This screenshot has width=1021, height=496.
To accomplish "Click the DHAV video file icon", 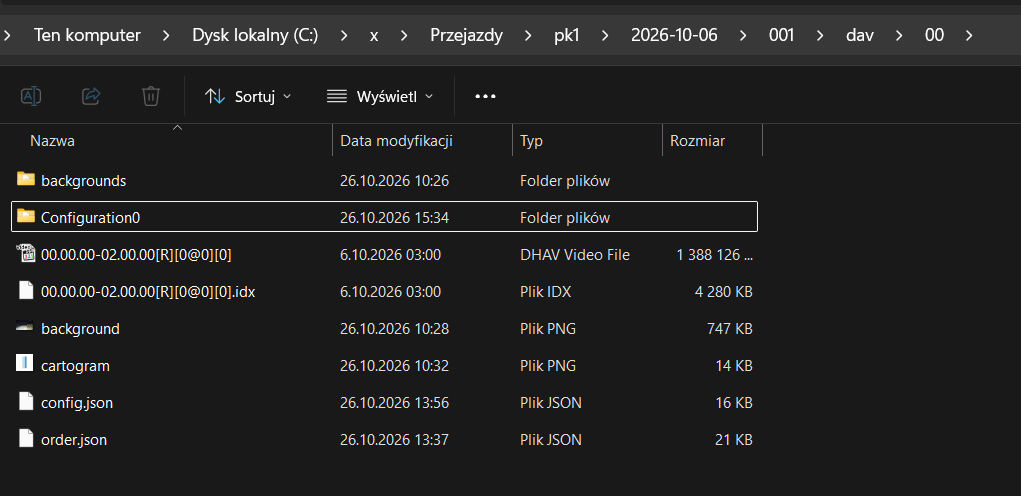I will (25, 254).
